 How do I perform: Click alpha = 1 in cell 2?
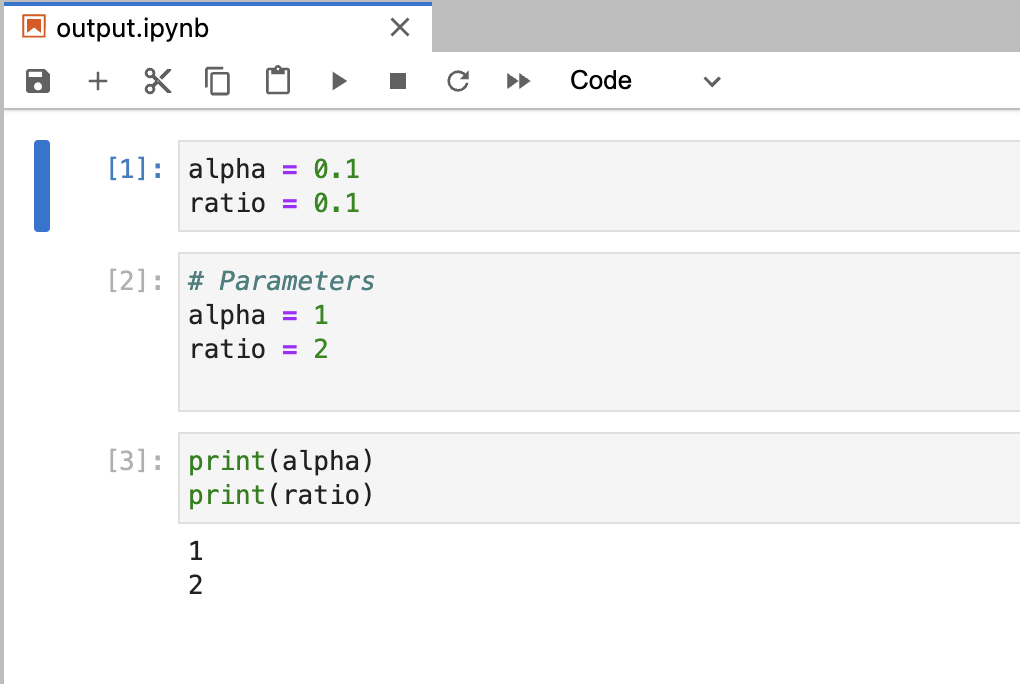[258, 315]
